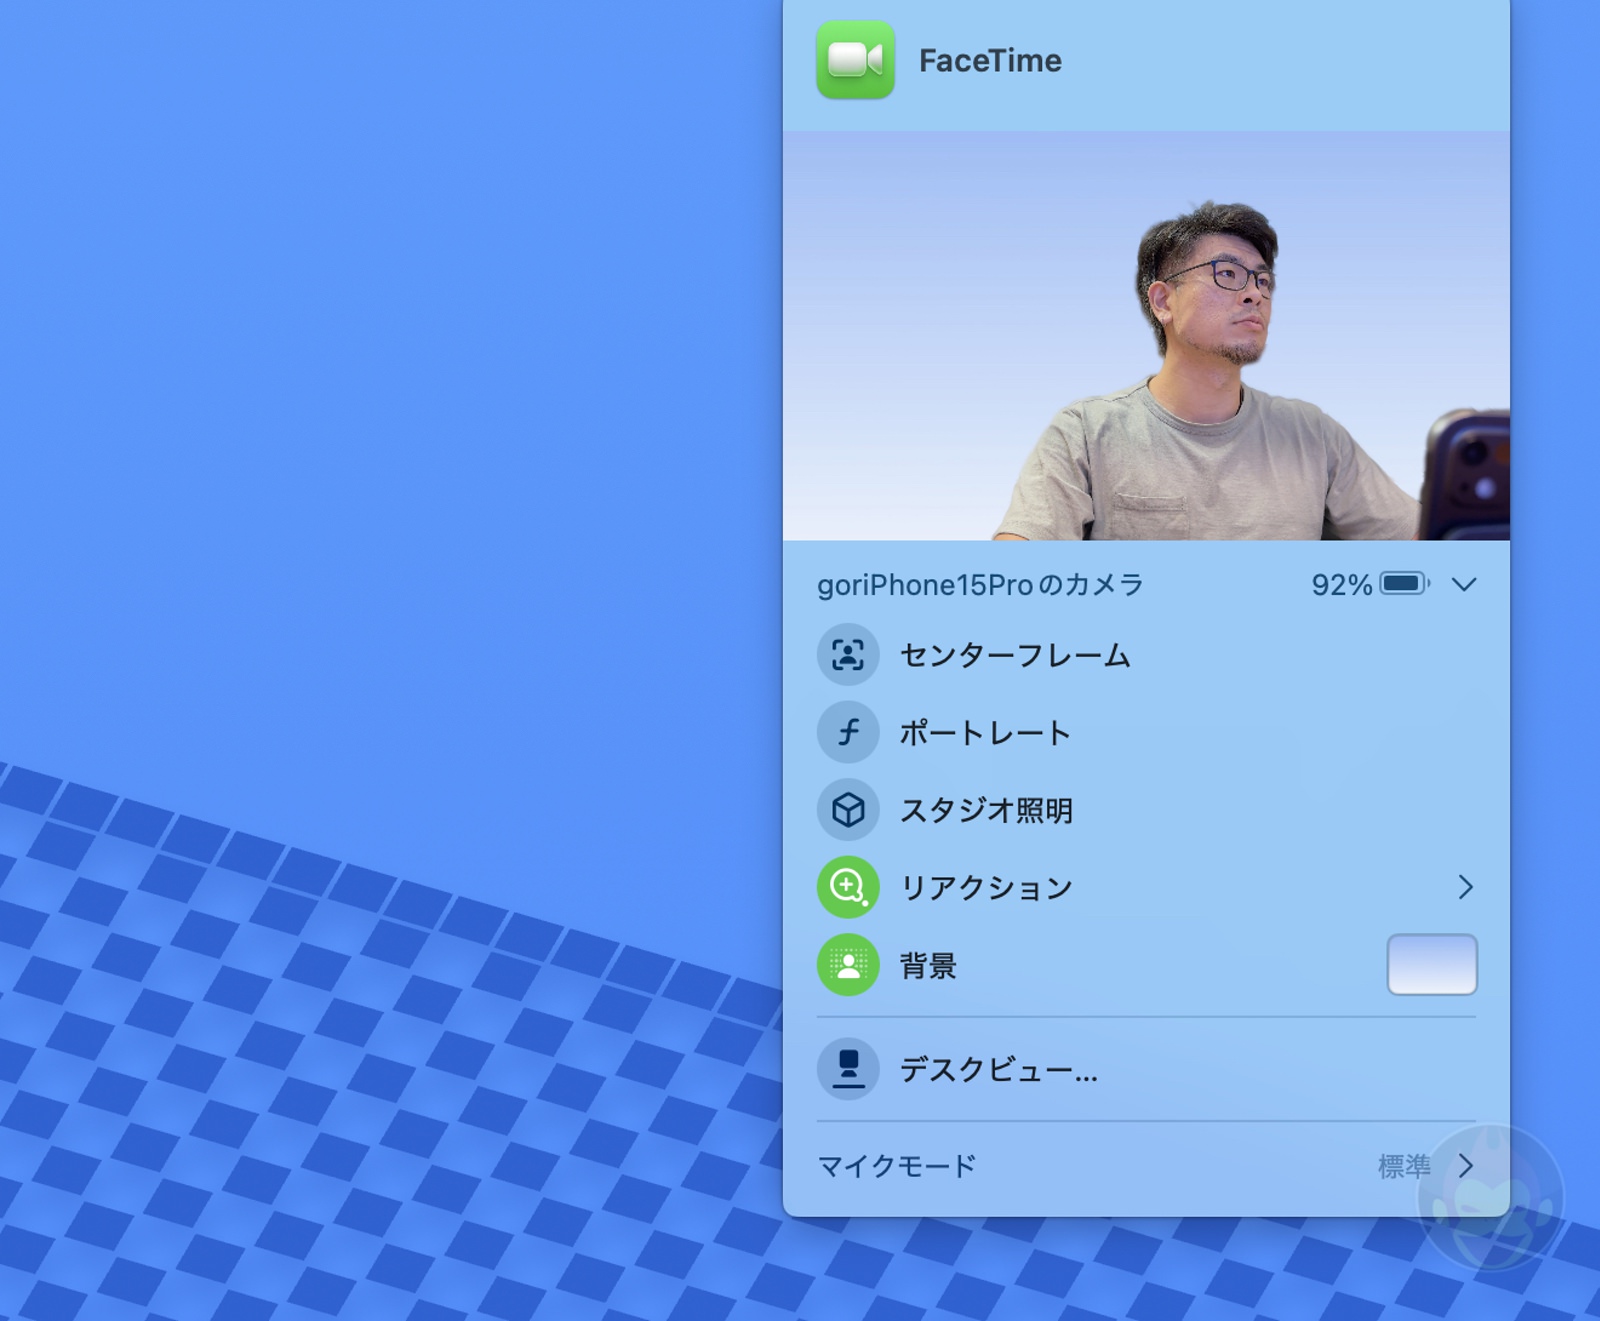Open the デスクビュー... menu item
Image resolution: width=1600 pixels, height=1321 pixels.
coord(998,1070)
